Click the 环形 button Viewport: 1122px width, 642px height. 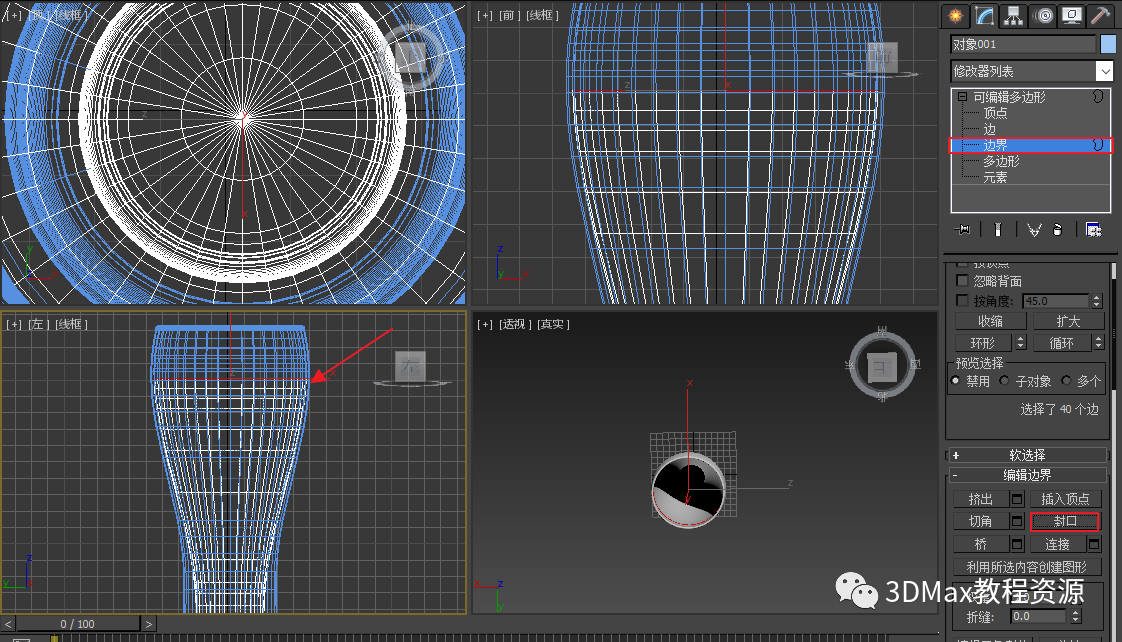point(982,343)
